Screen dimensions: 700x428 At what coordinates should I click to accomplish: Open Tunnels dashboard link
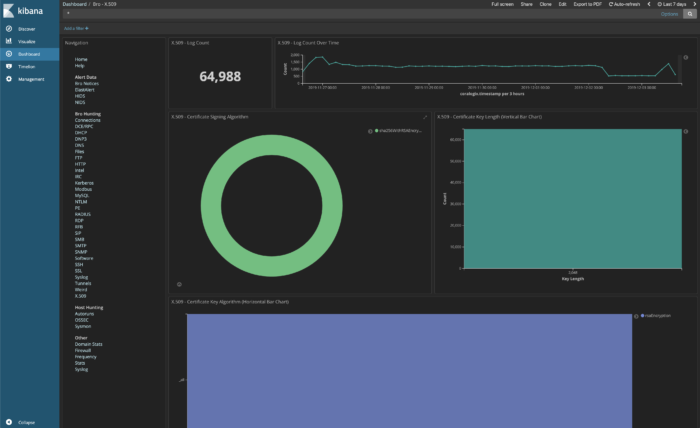click(83, 283)
